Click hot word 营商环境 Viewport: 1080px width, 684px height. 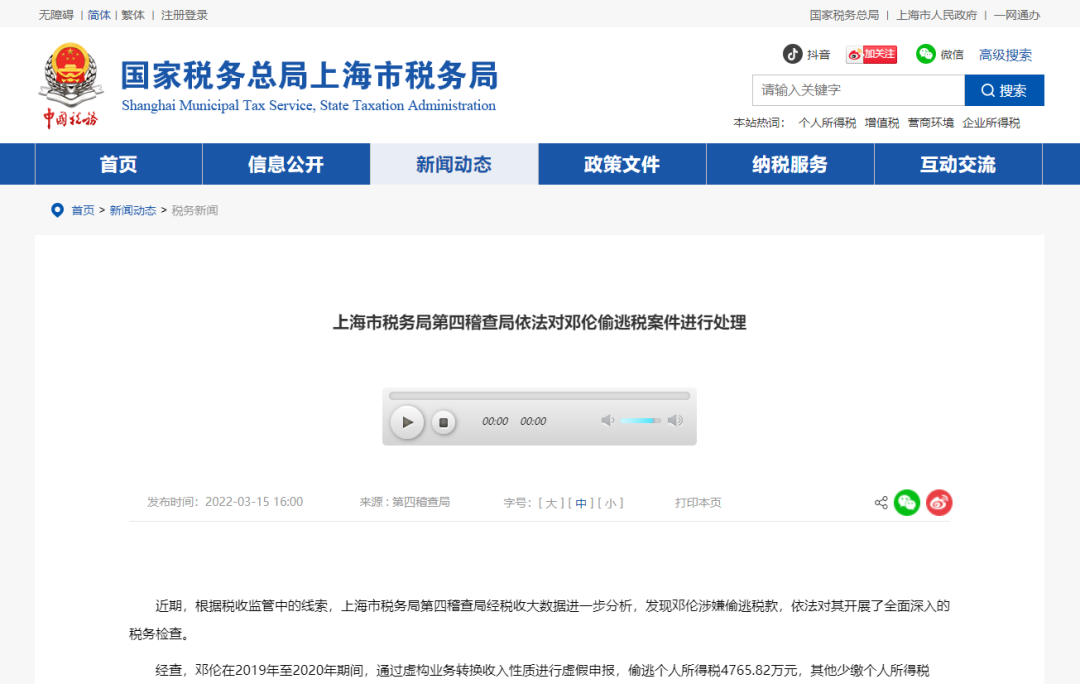(x=931, y=123)
